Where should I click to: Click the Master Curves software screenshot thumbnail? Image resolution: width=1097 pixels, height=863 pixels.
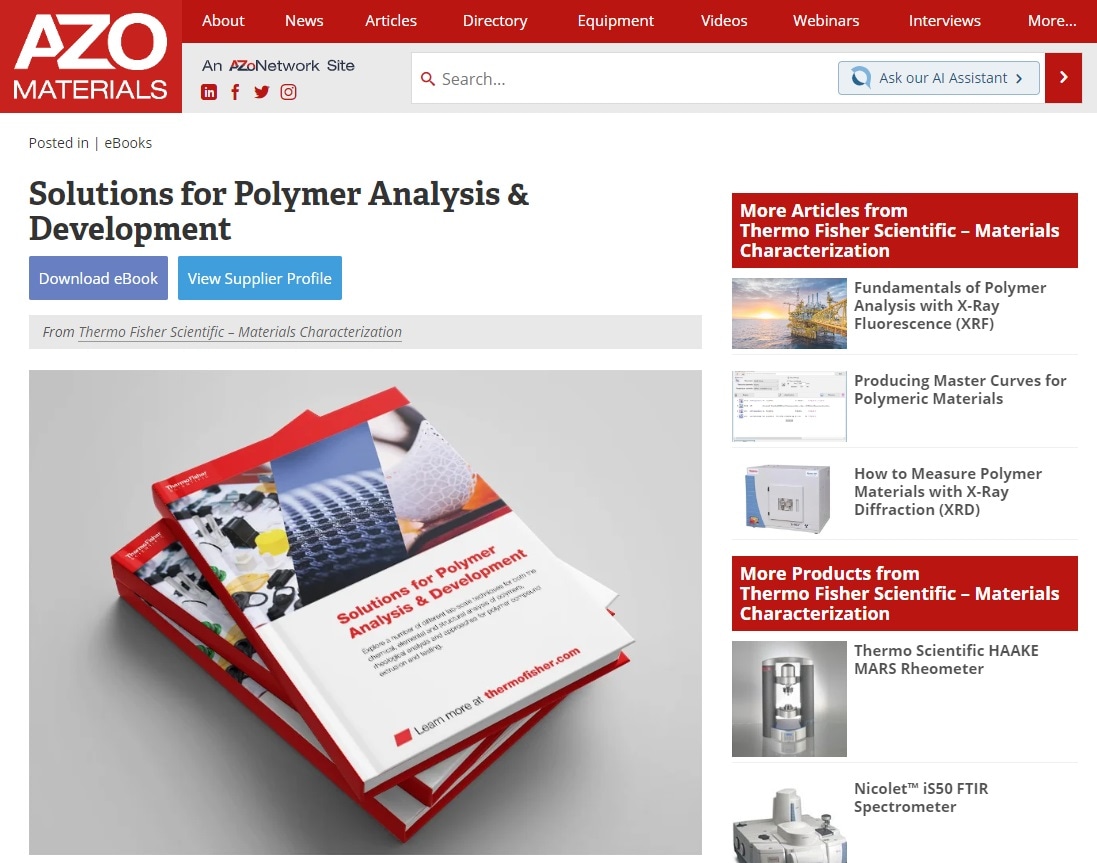[x=789, y=406]
